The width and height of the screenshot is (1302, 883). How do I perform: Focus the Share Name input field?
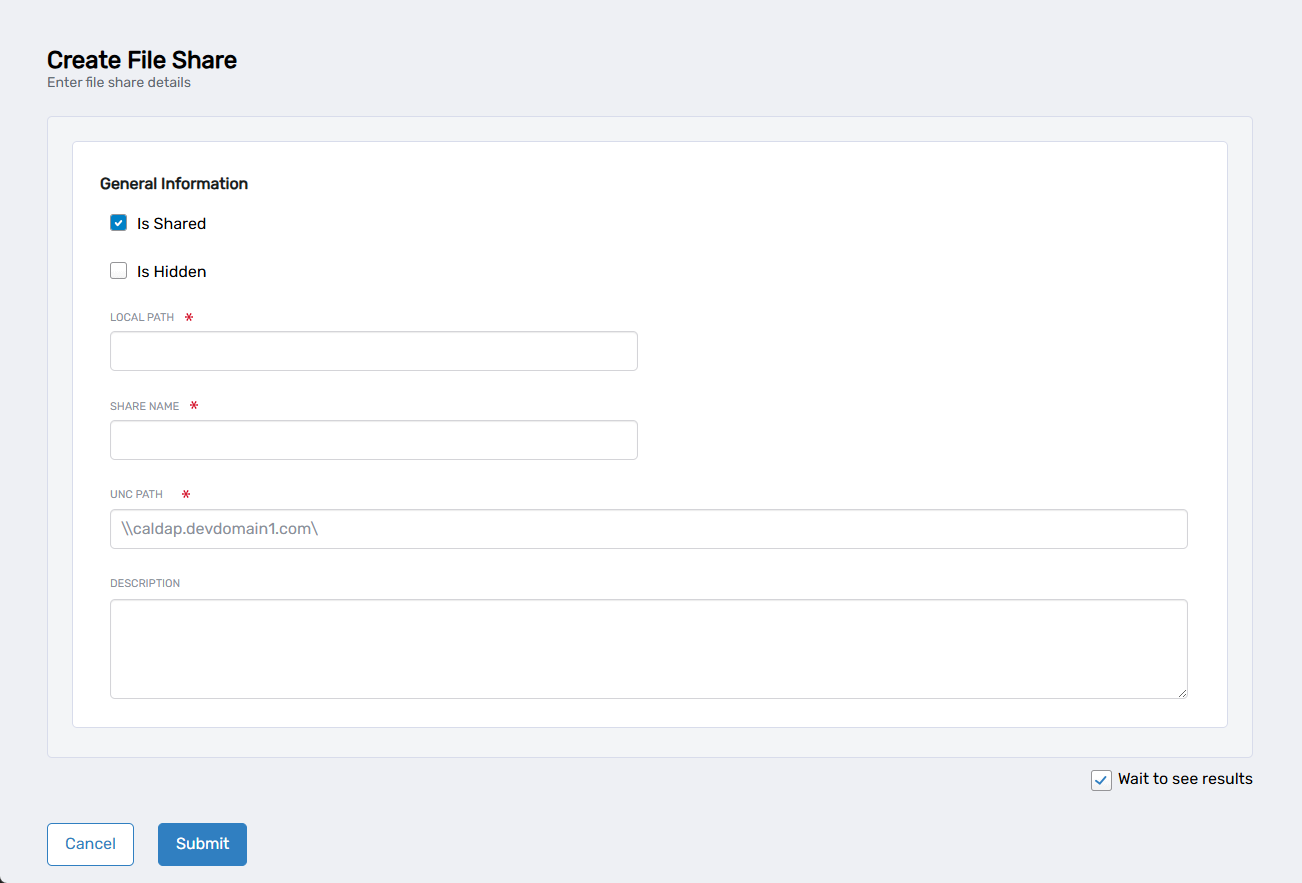[373, 439]
